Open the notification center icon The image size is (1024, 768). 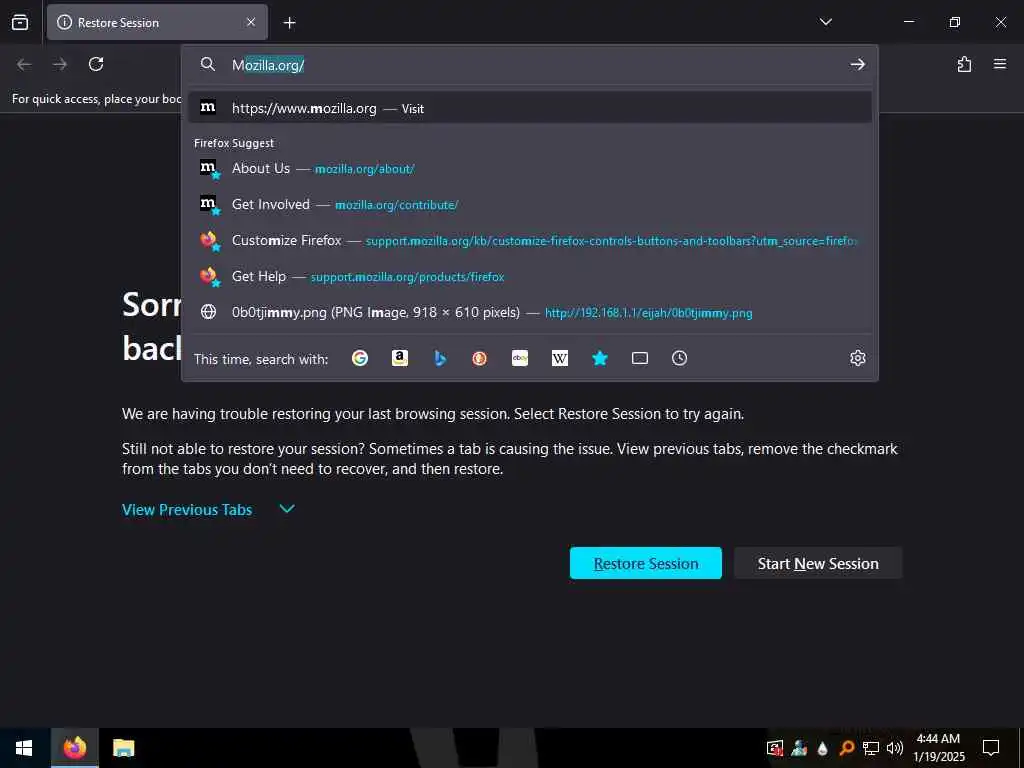(991, 748)
